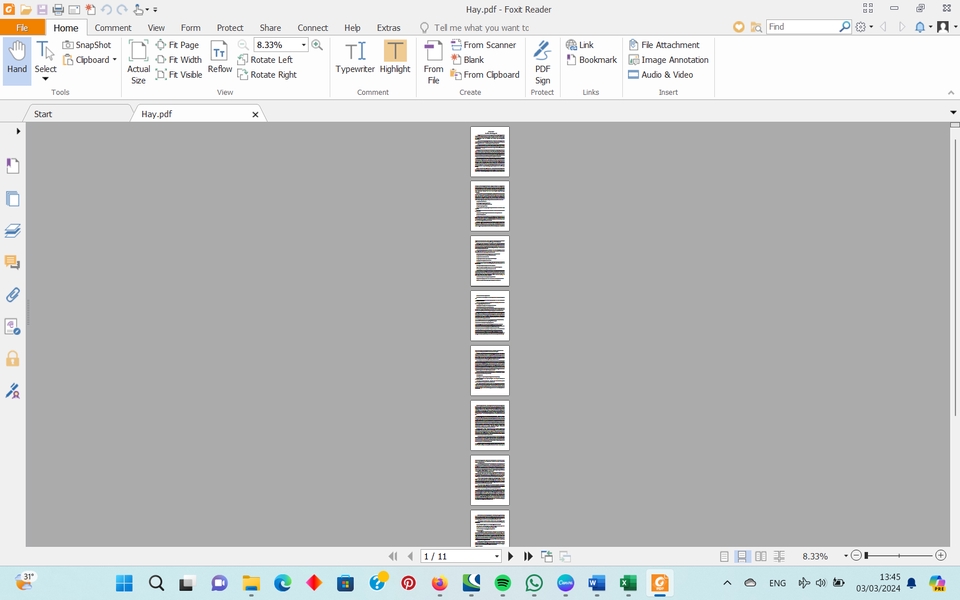Click the status bar zoom out minus button
Screen dimensions: 960x600
[857, 555]
